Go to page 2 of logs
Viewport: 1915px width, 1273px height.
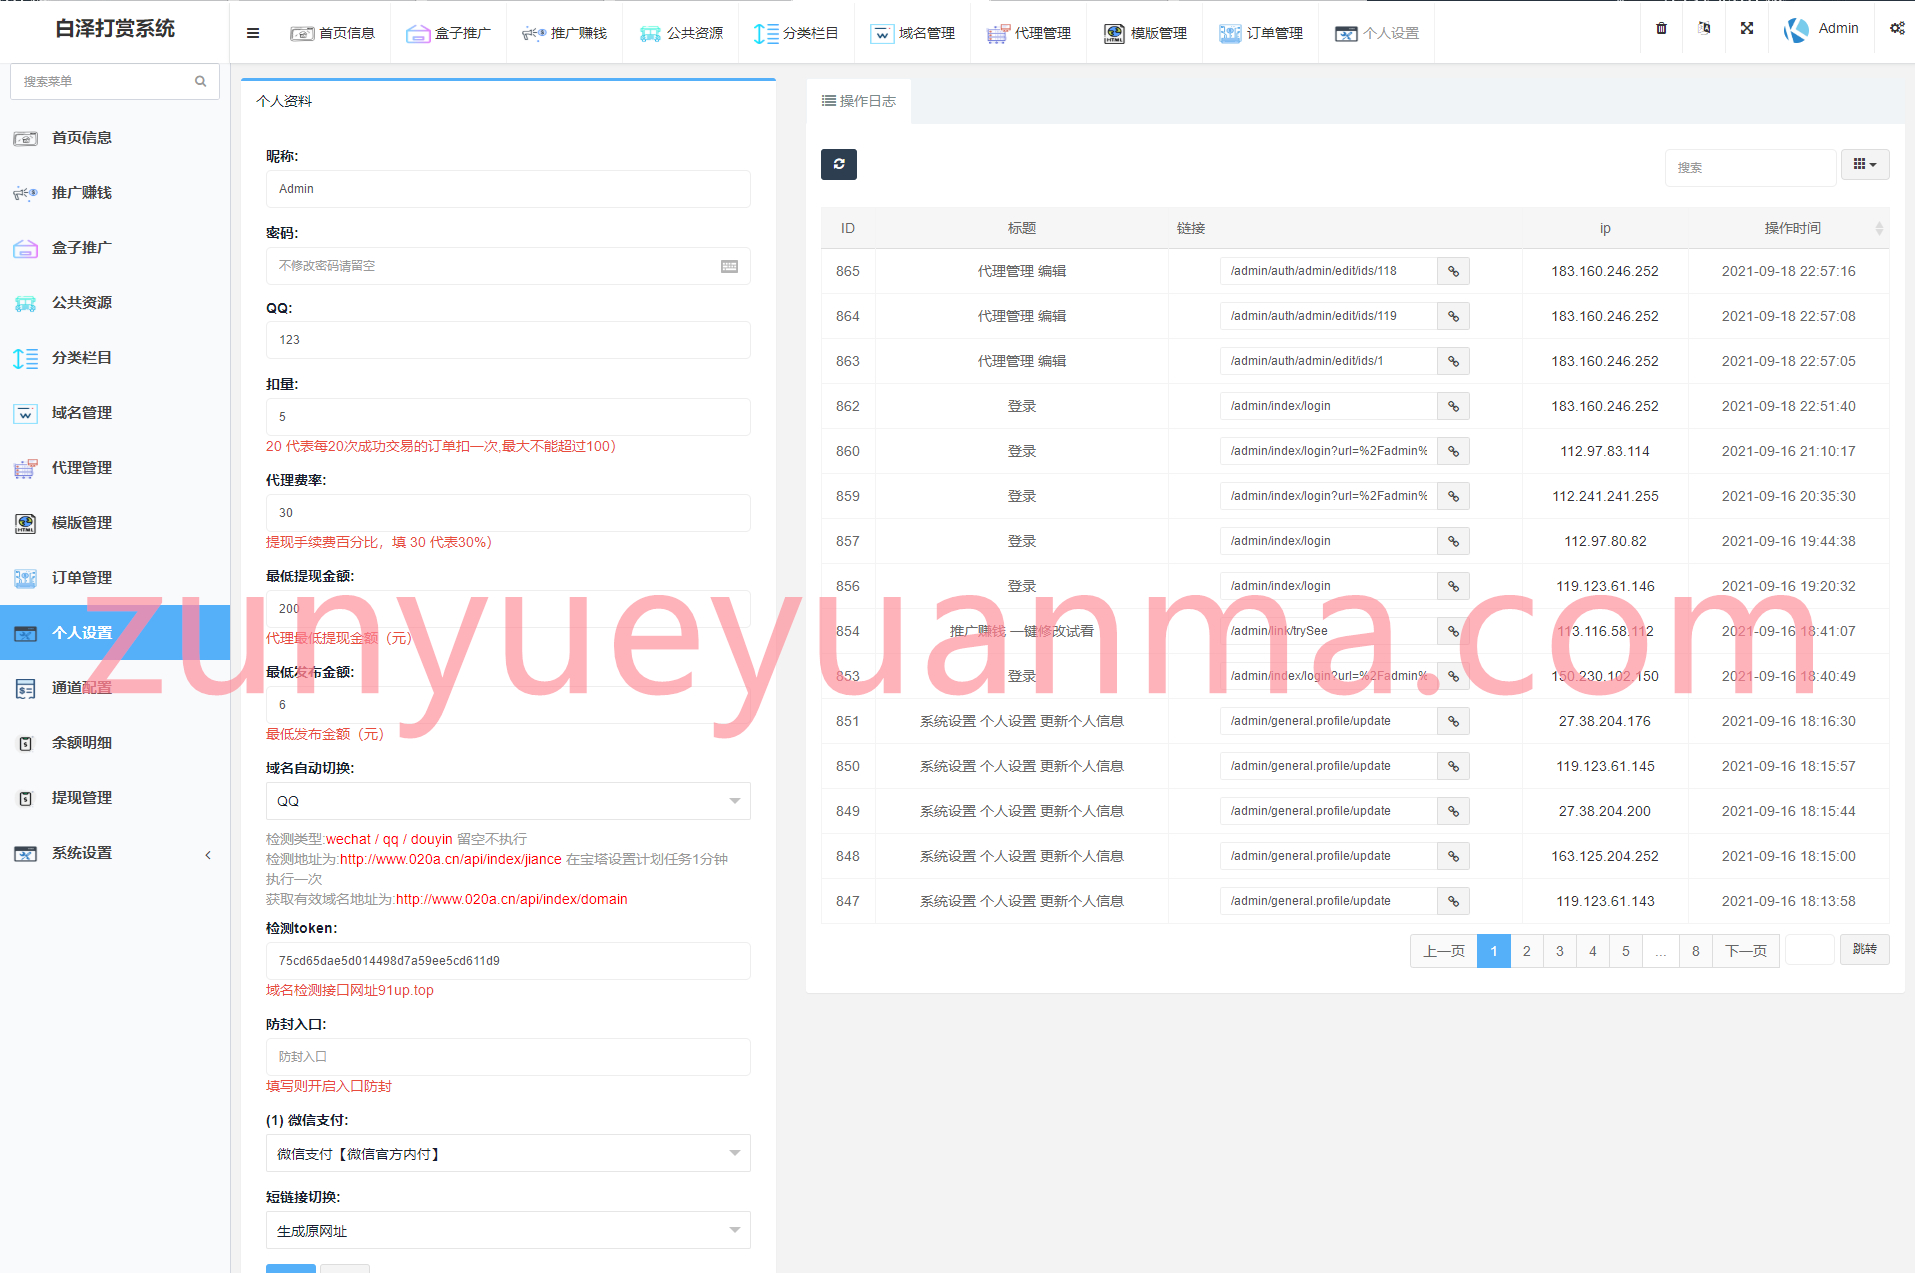[1527, 951]
